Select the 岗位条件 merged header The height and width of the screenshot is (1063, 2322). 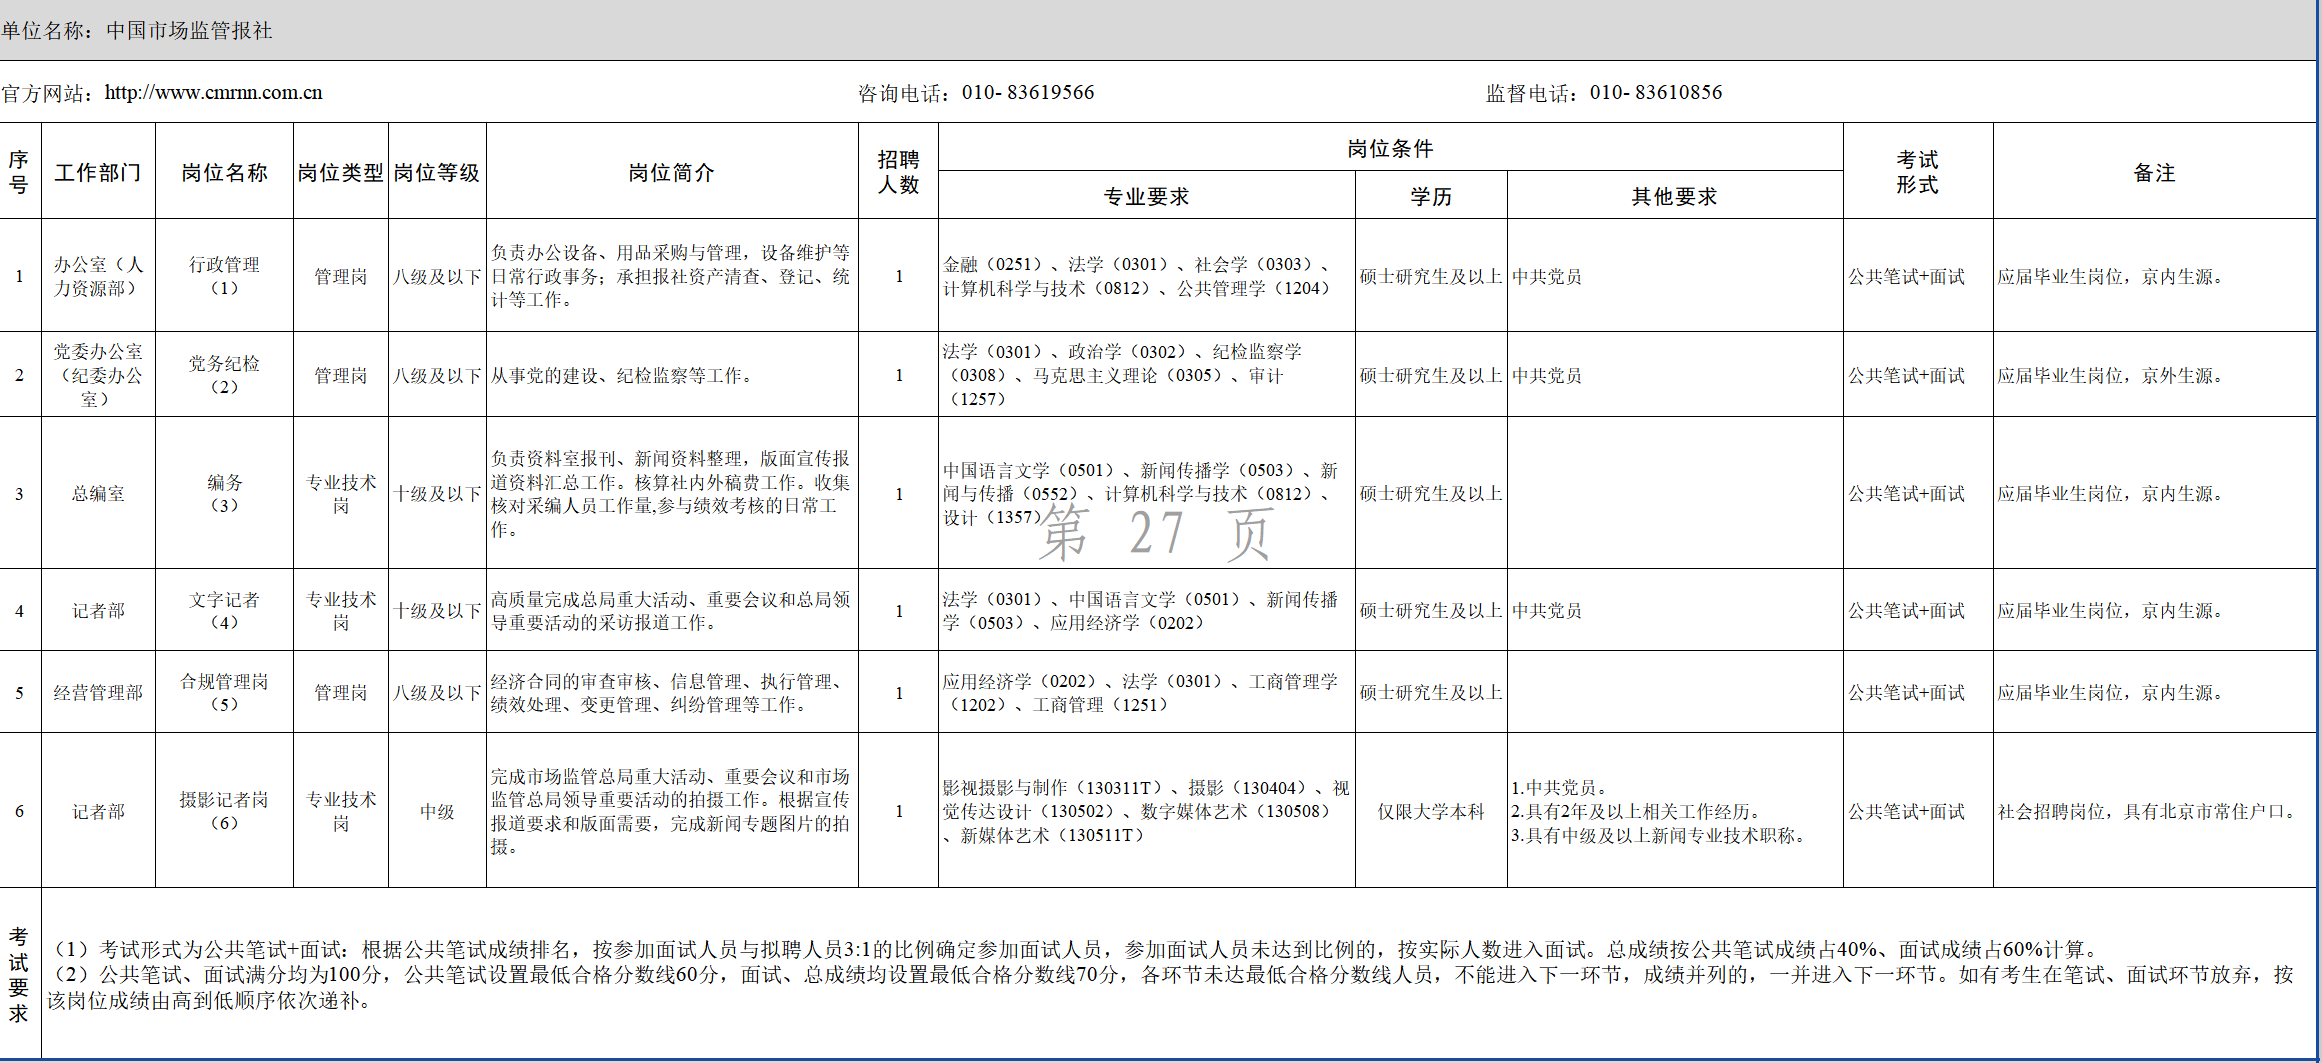coord(1390,149)
